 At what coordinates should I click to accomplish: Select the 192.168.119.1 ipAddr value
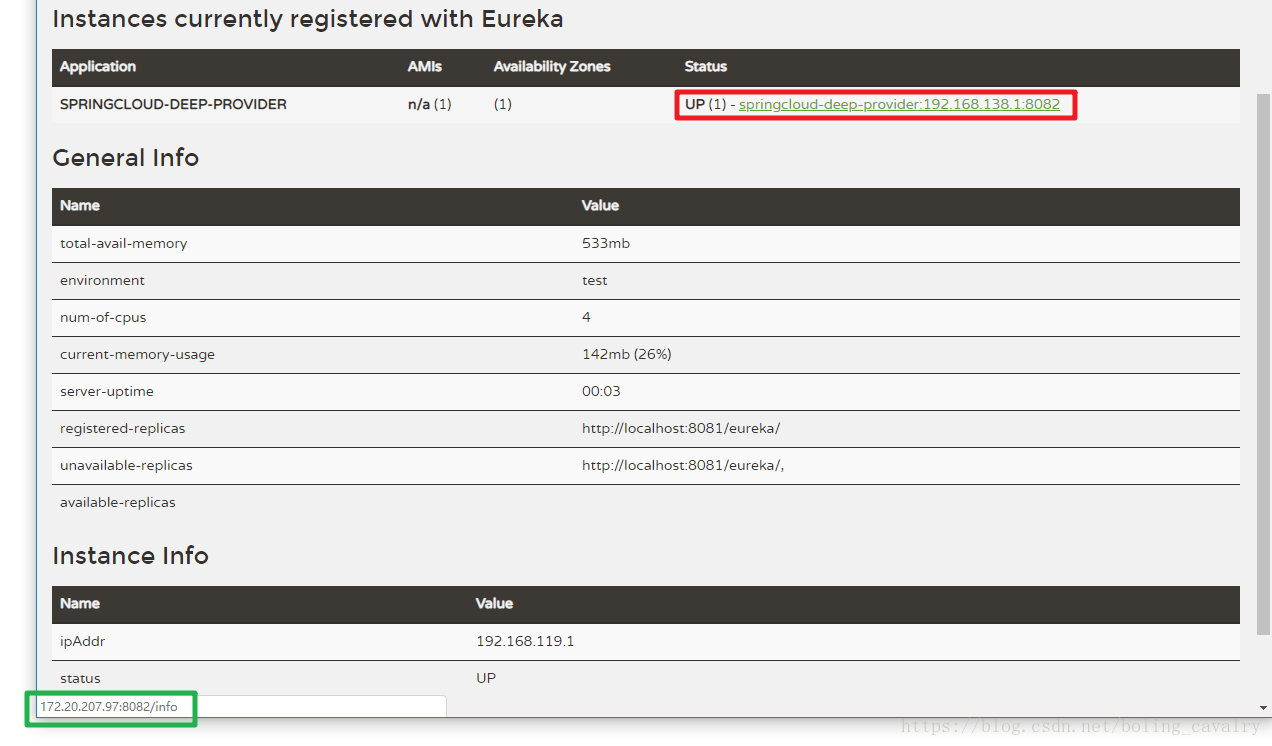pyautogui.click(x=525, y=641)
